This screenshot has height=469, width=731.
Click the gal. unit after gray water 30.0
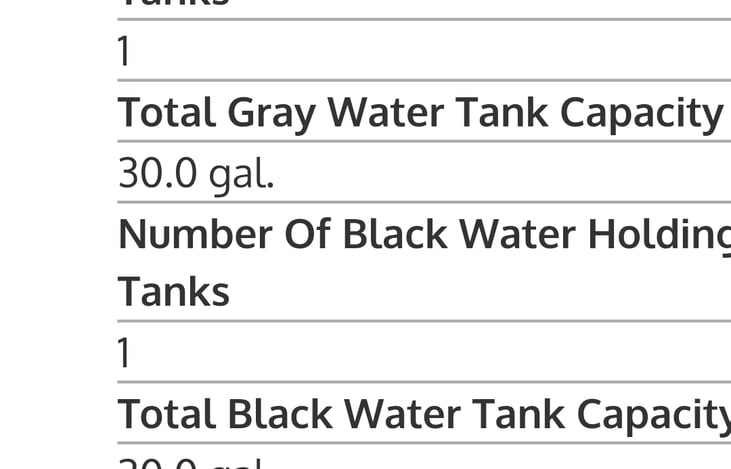click(241, 176)
